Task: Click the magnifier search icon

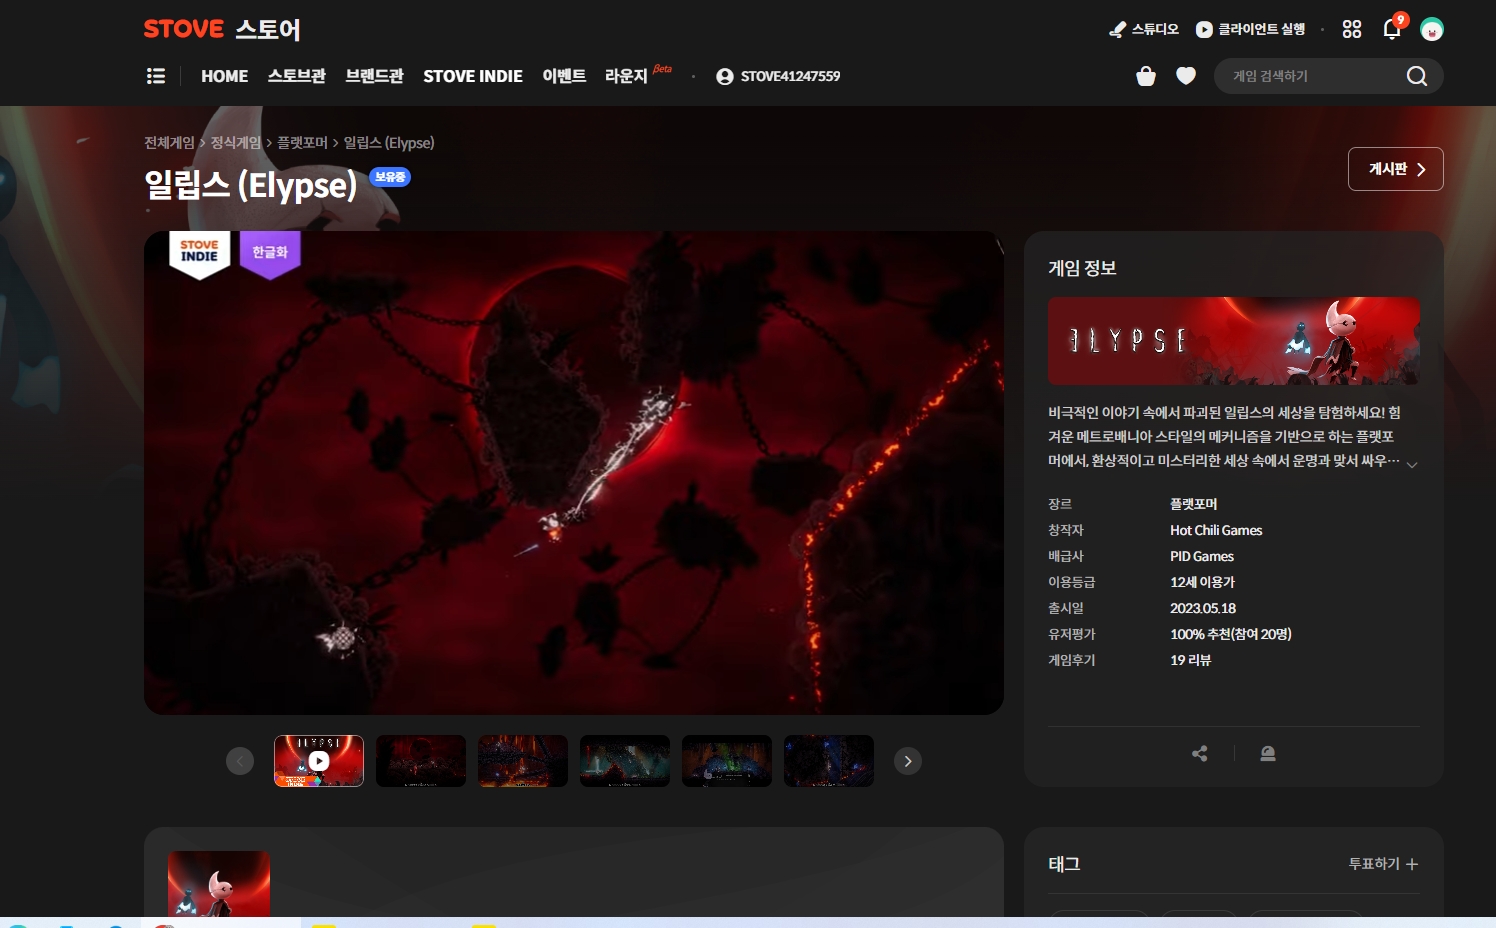Action: 1417,76
